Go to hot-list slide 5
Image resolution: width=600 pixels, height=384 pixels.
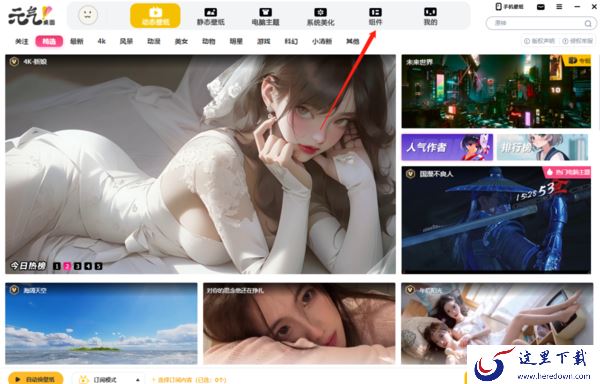(x=98, y=266)
